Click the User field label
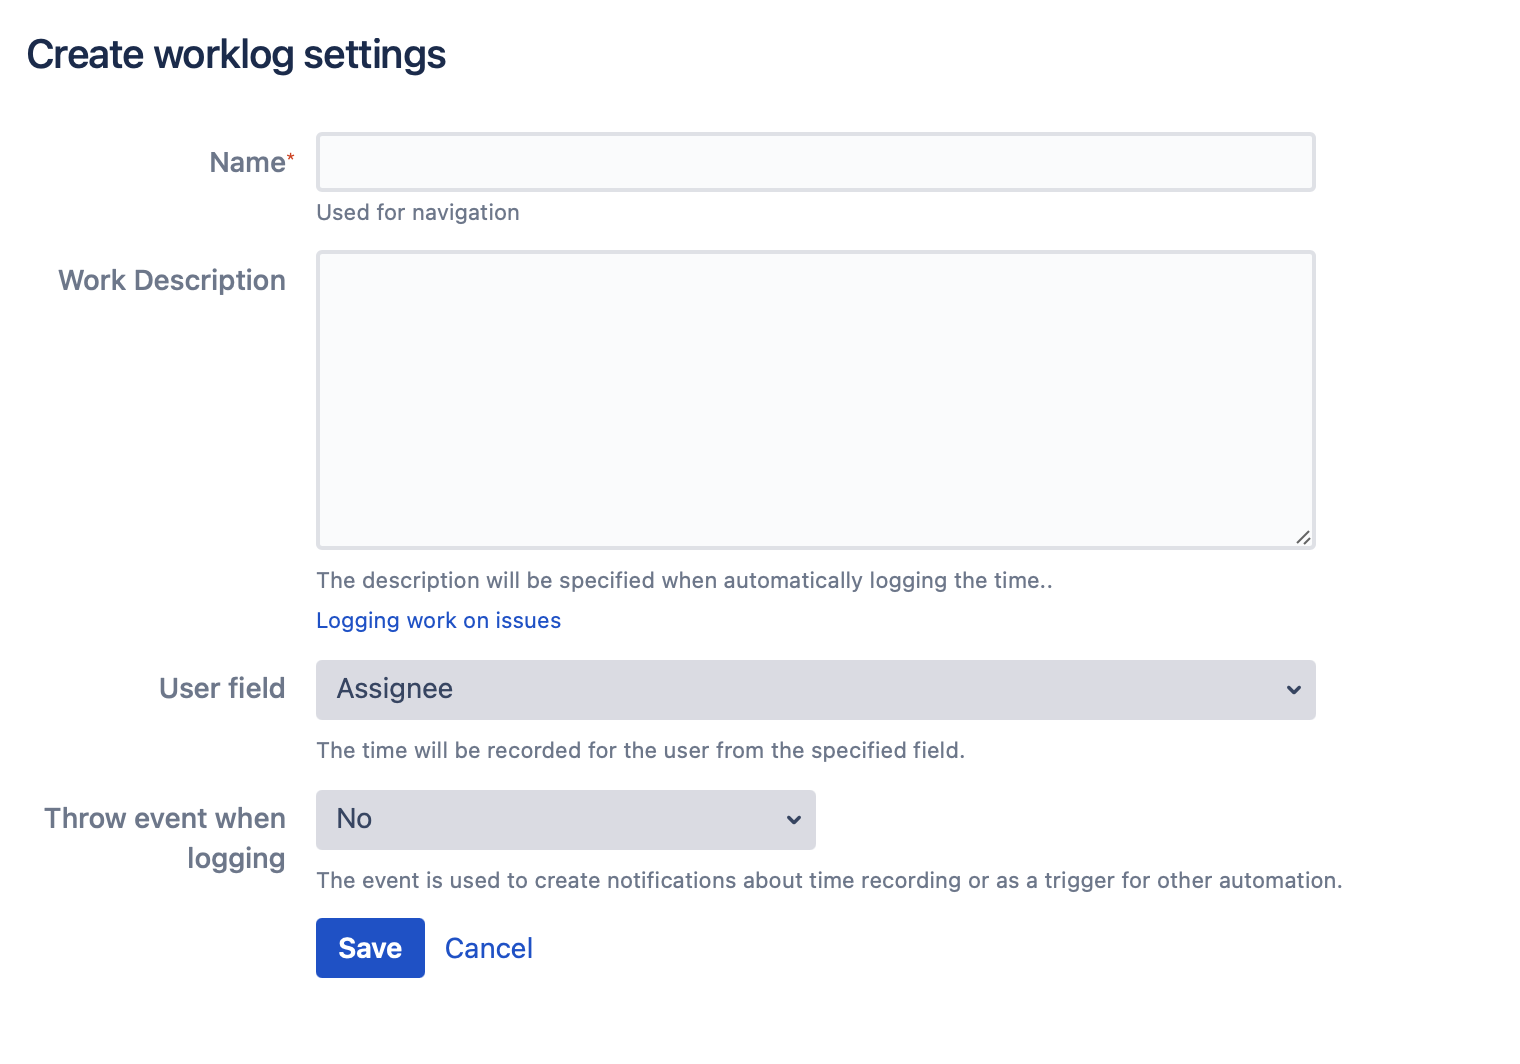 point(222,688)
